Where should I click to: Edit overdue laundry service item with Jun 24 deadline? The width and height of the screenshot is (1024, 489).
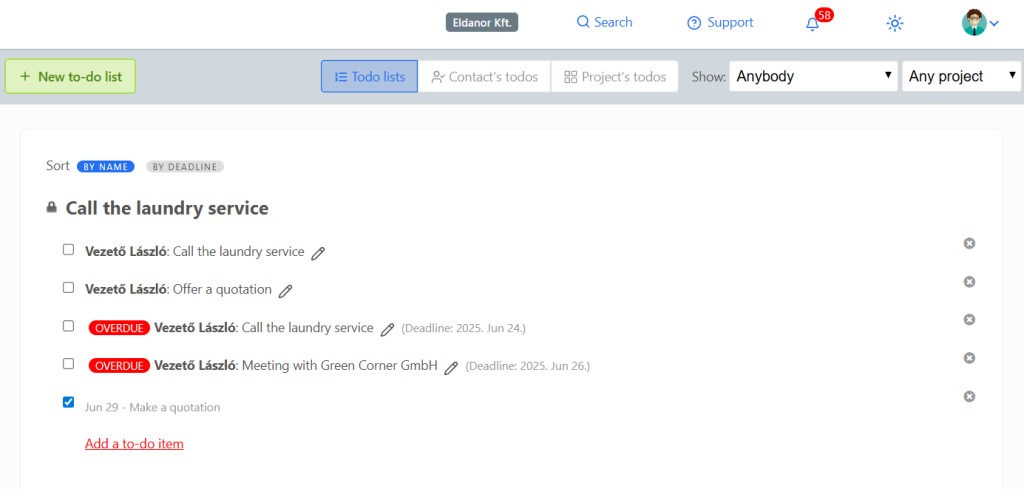[x=387, y=330]
